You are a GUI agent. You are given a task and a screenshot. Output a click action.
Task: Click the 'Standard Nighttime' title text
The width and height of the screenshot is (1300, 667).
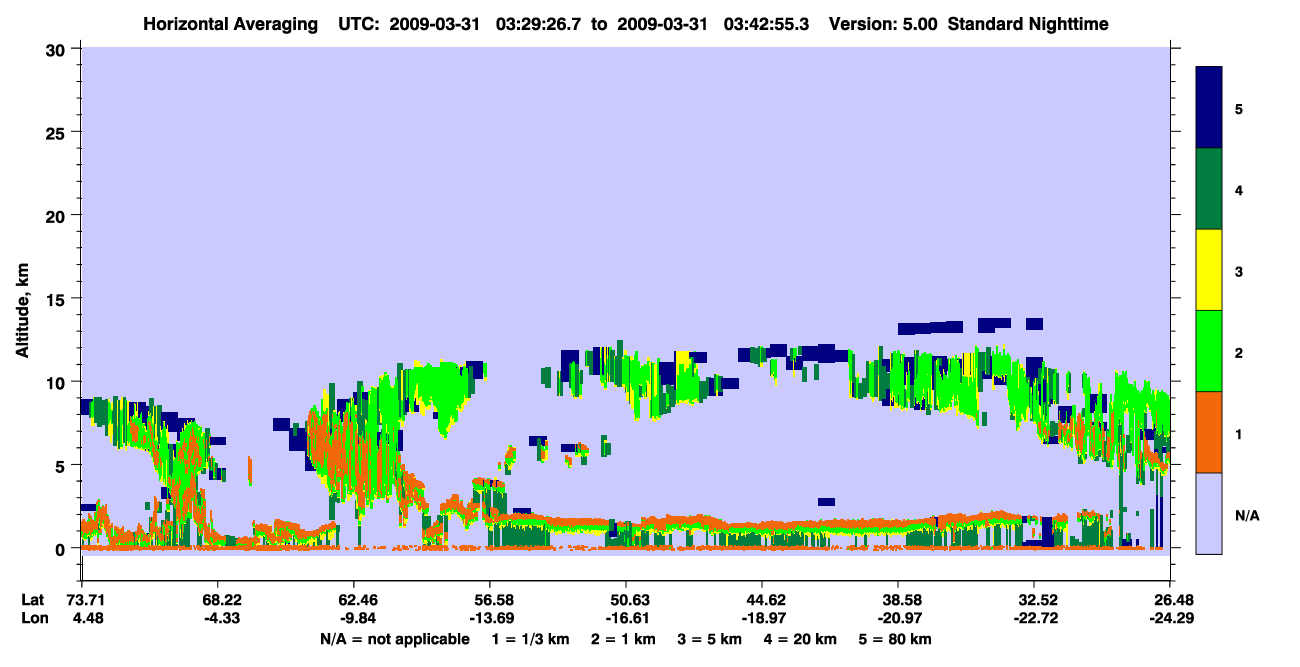1028,23
